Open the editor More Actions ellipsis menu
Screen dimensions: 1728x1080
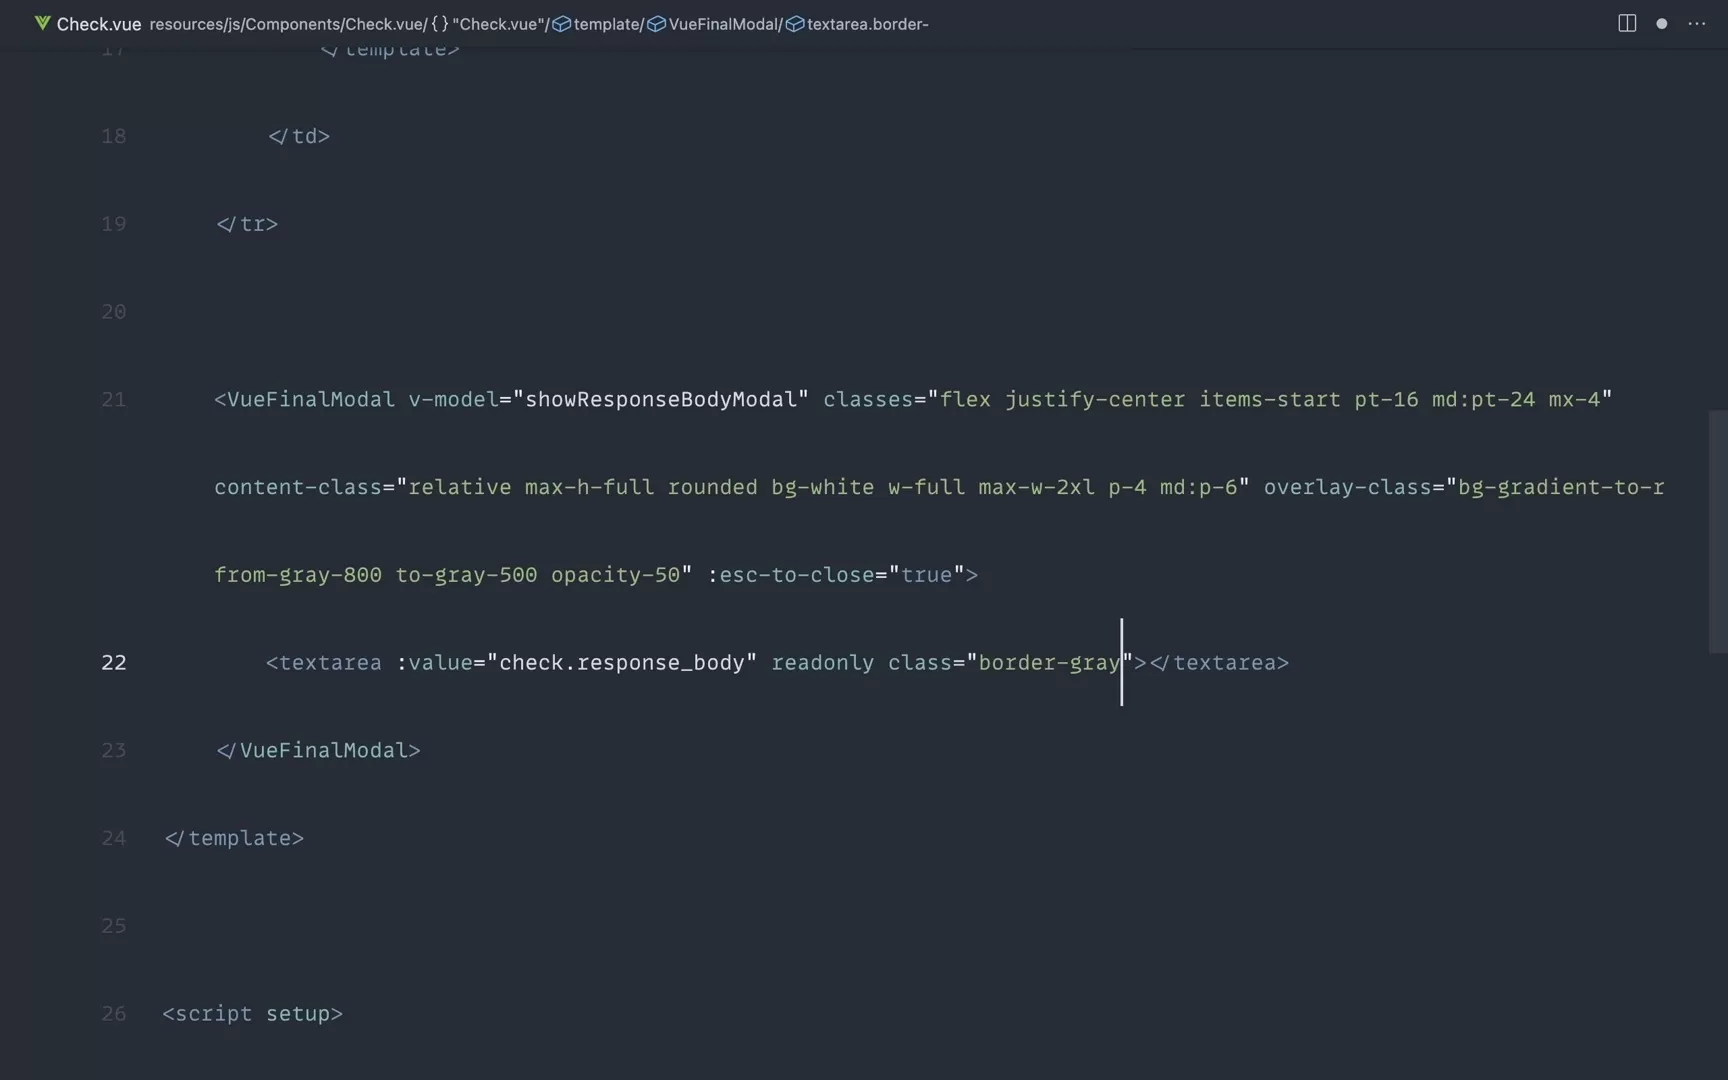click(x=1697, y=23)
